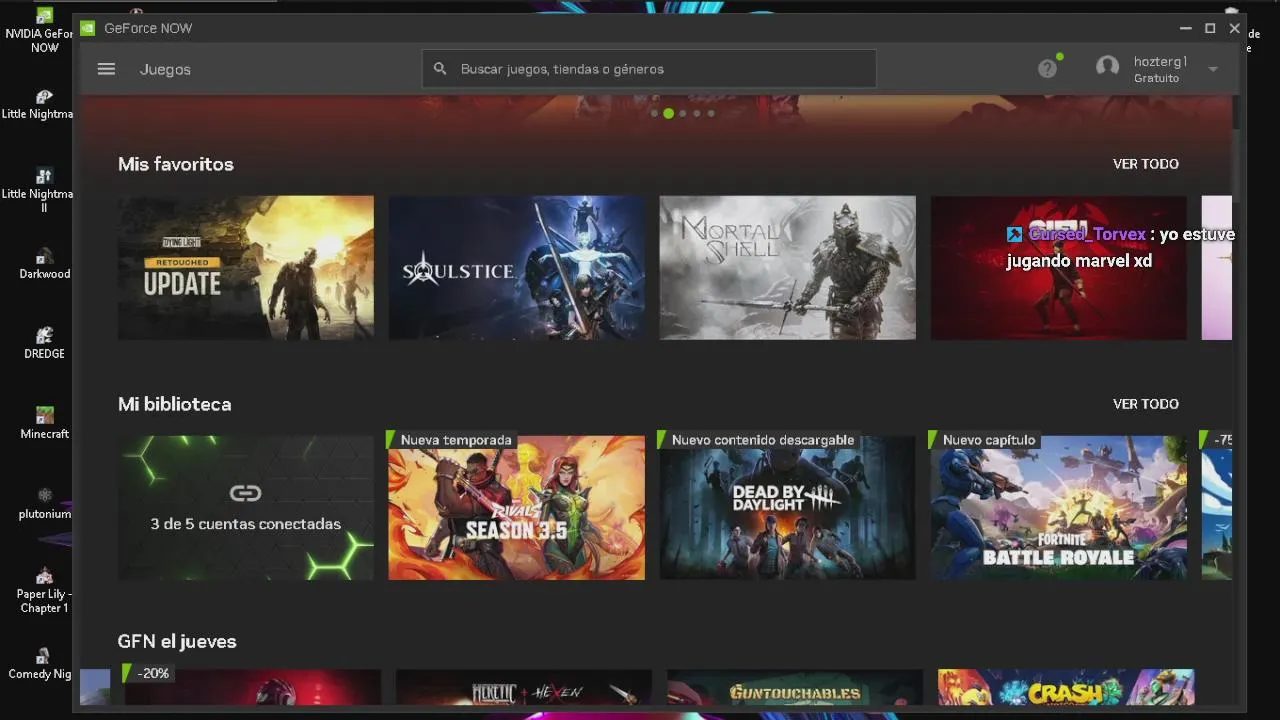Select the Little Nightmares II desktop icon

[x=40, y=191]
